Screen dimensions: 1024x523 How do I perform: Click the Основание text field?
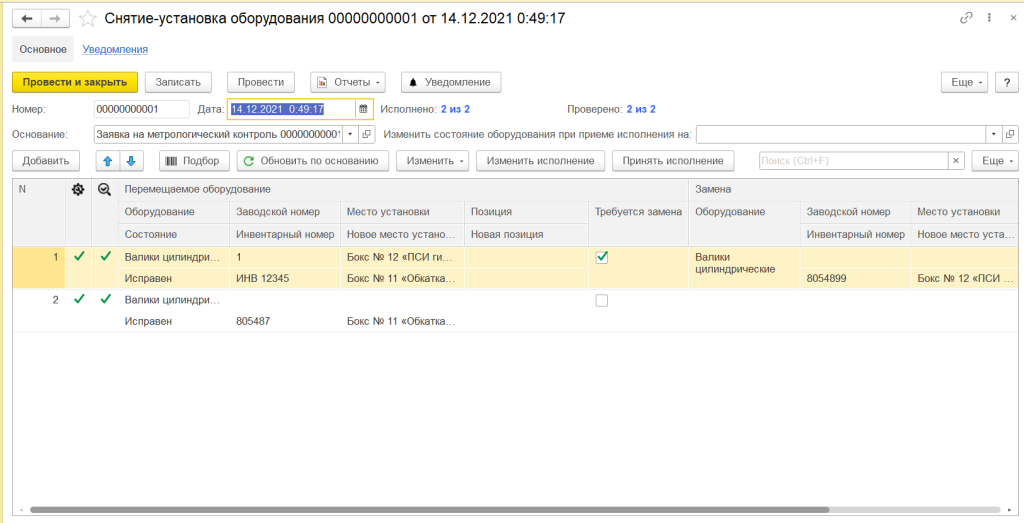tap(218, 135)
